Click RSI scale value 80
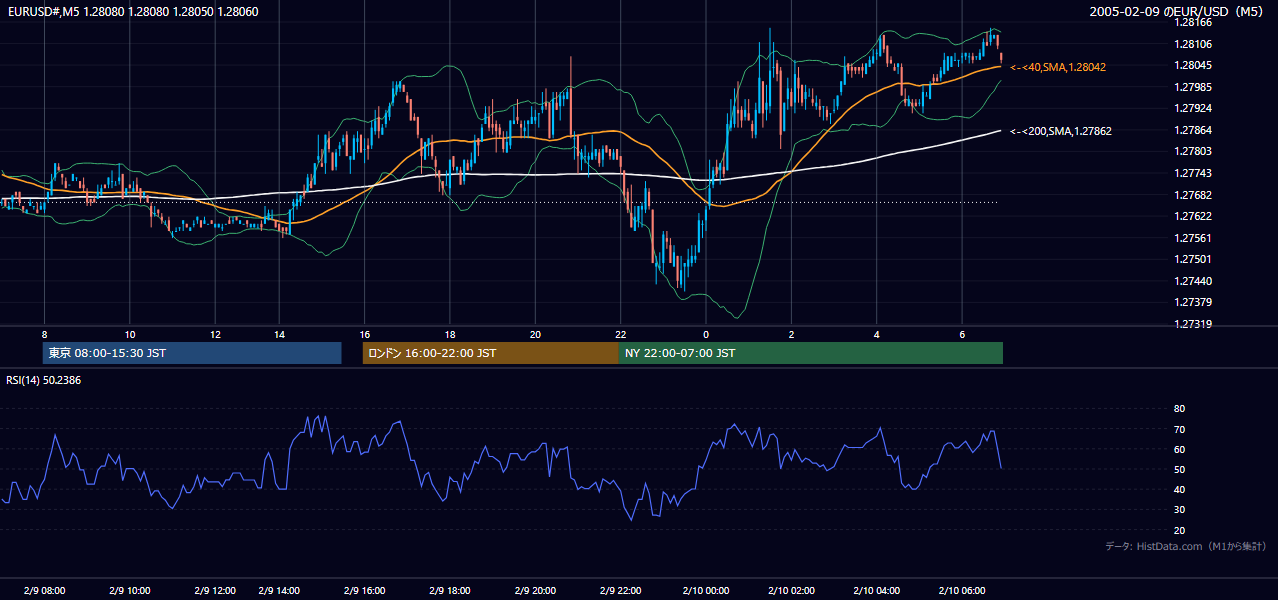The width and height of the screenshot is (1278, 600). [1179, 409]
